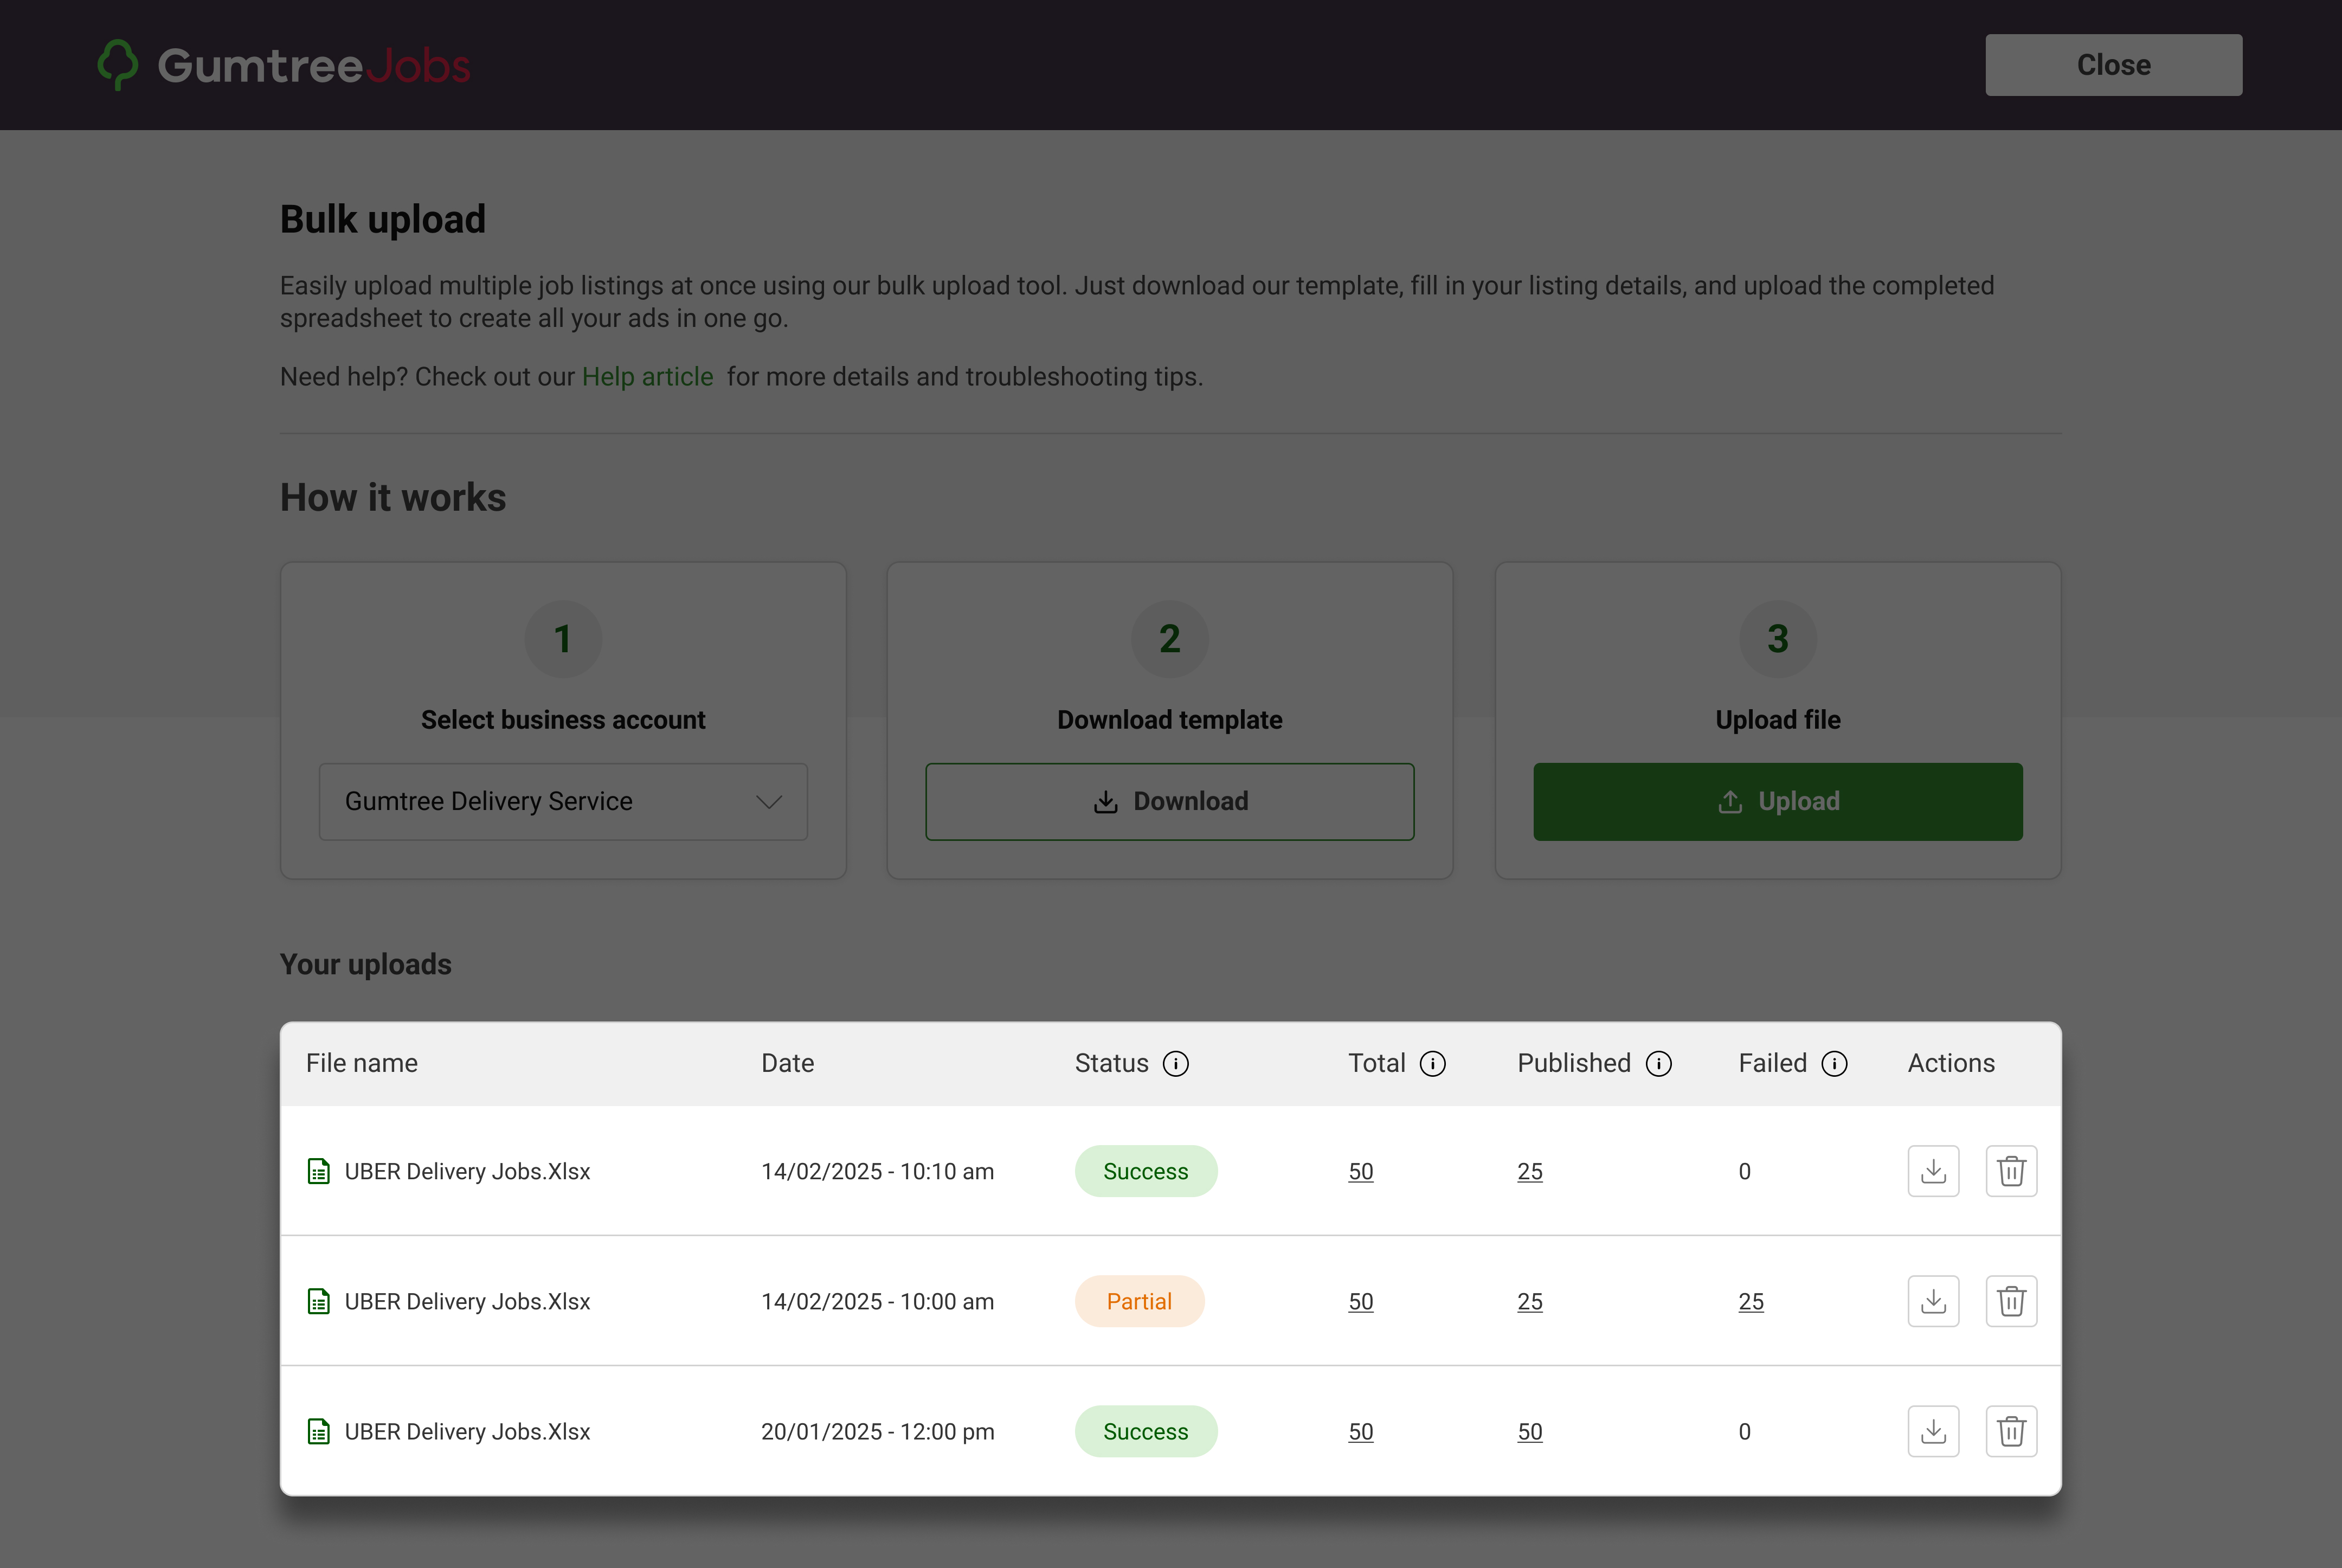The width and height of the screenshot is (2342, 1568).
Task: Click the Download template button
Action: [x=1170, y=802]
